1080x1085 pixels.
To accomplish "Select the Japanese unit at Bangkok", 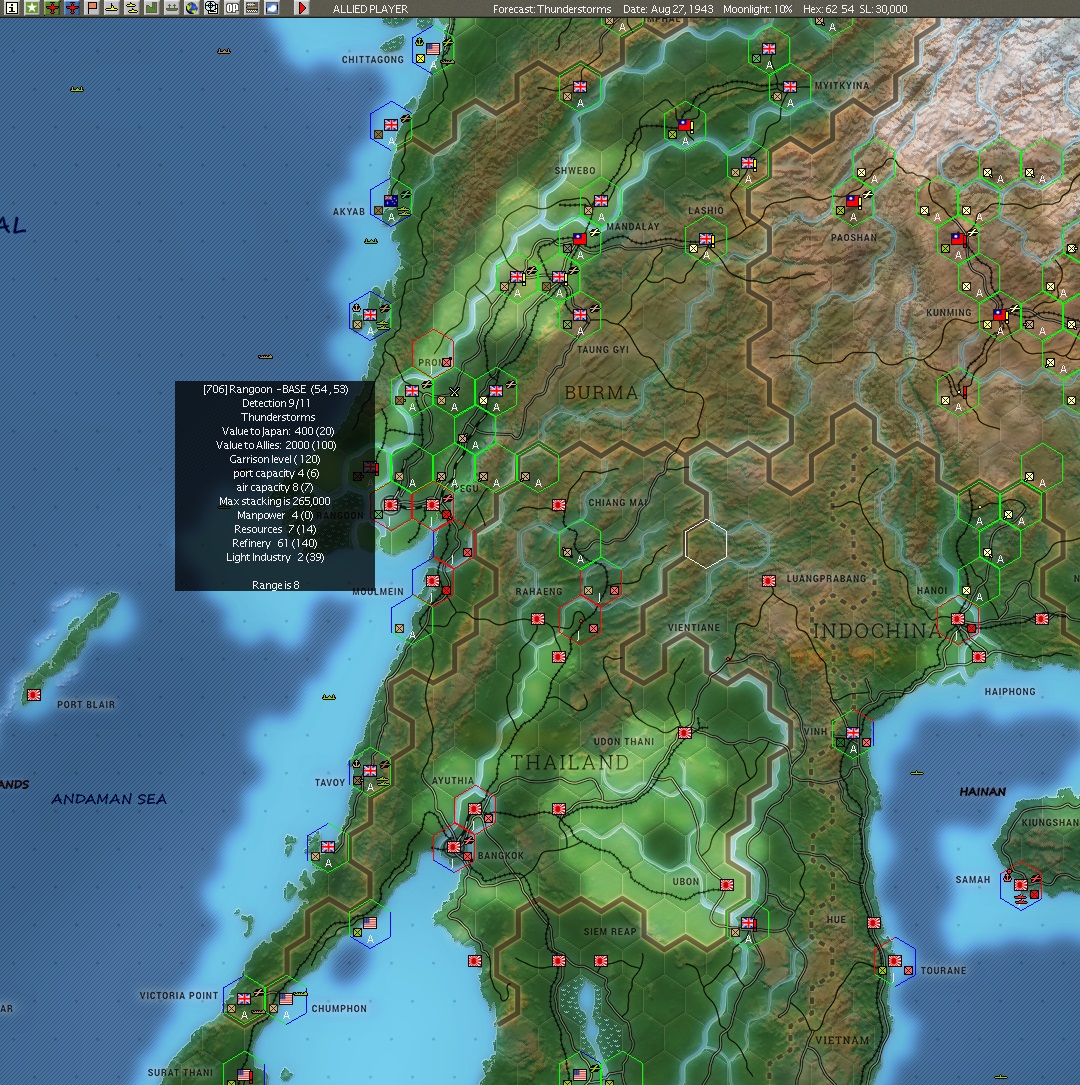I will click(453, 846).
